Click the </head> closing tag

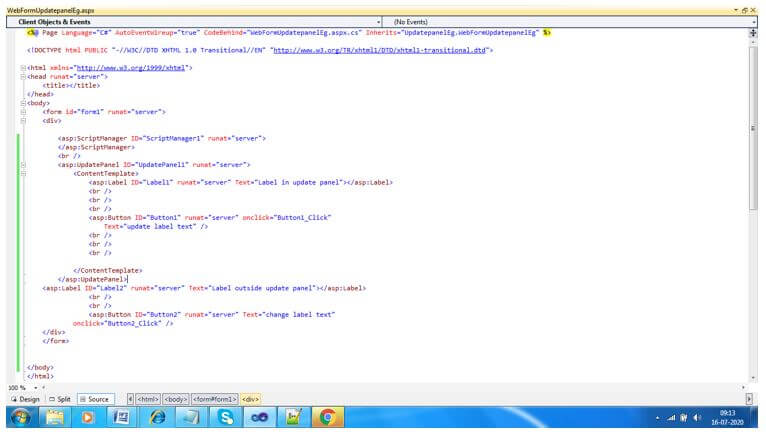[x=41, y=94]
